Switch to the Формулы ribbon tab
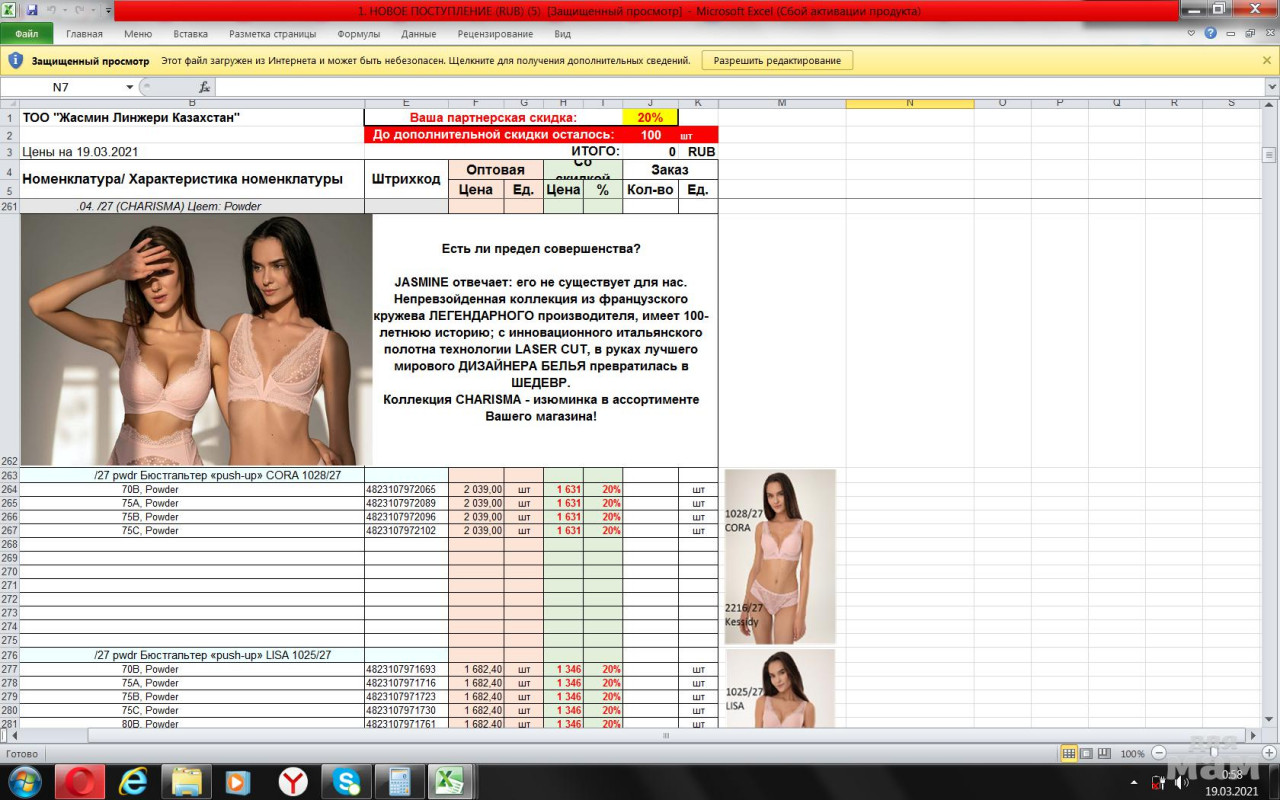This screenshot has height=800, width=1280. click(x=358, y=33)
